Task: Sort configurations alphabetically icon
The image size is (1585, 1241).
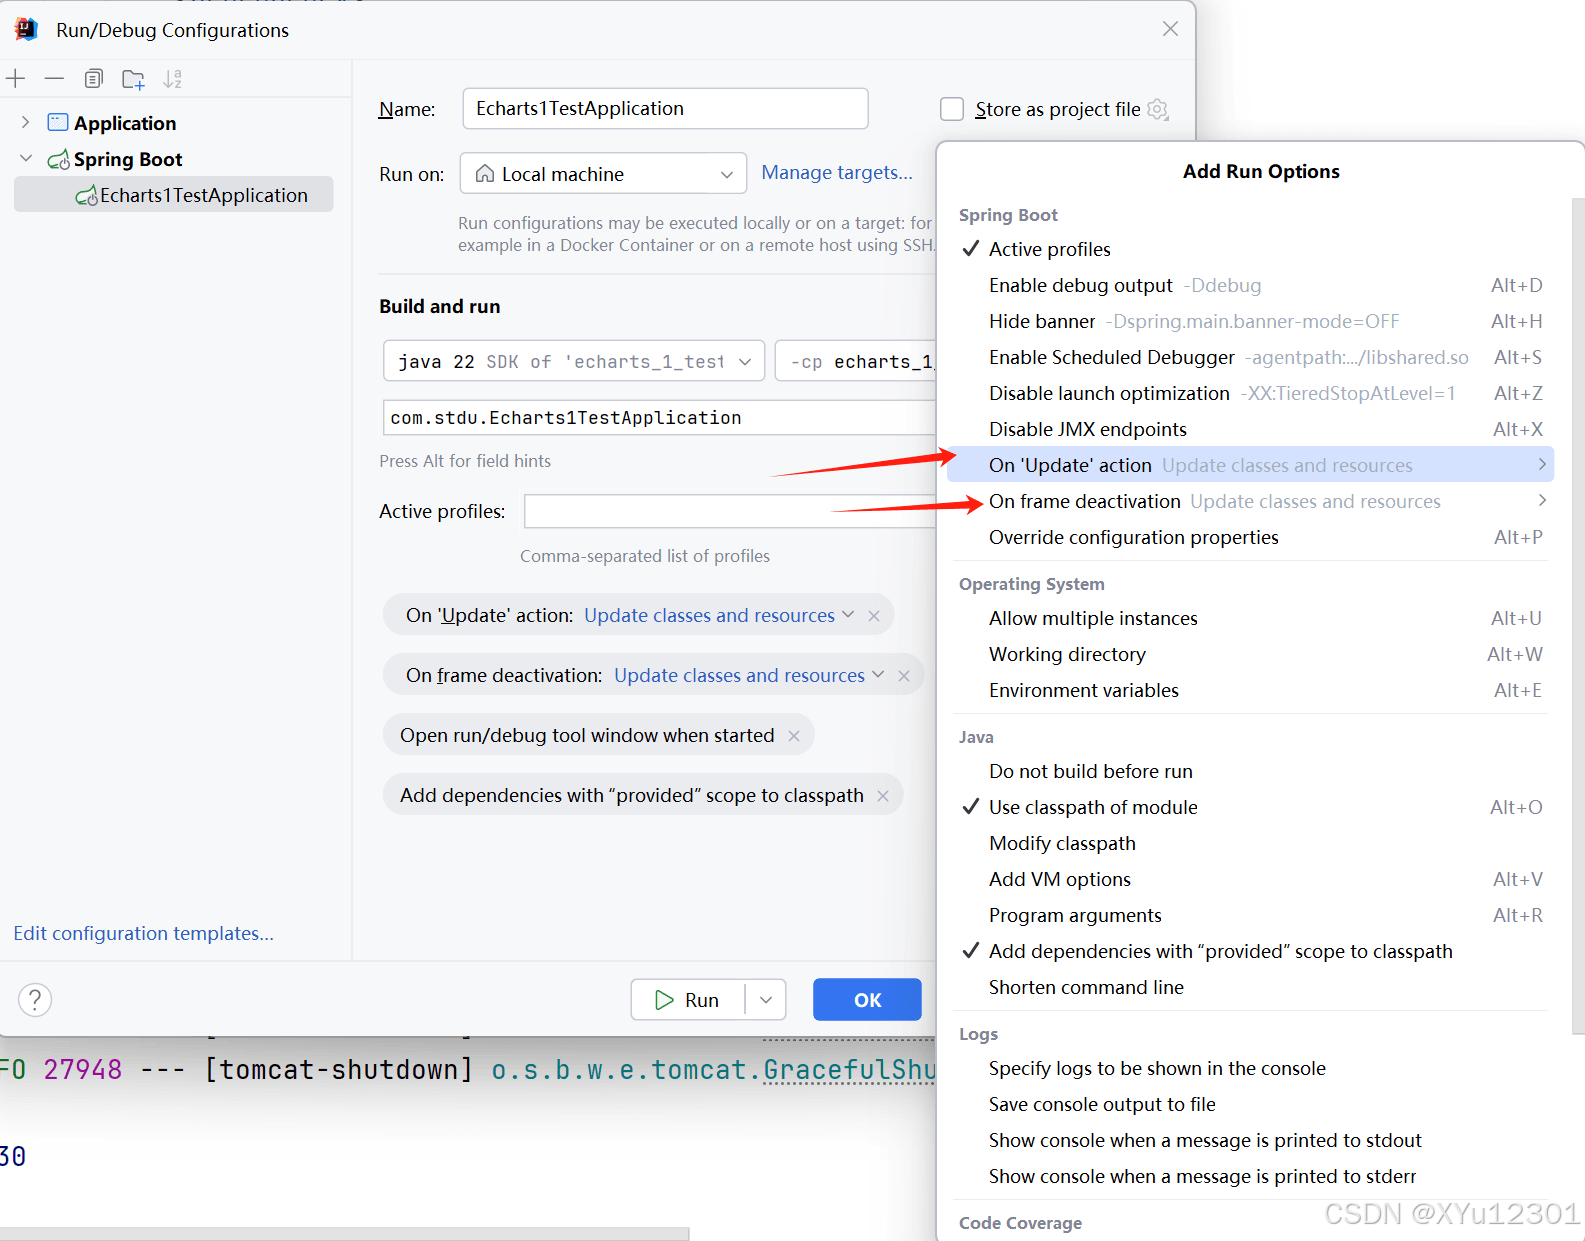Action: point(173,79)
